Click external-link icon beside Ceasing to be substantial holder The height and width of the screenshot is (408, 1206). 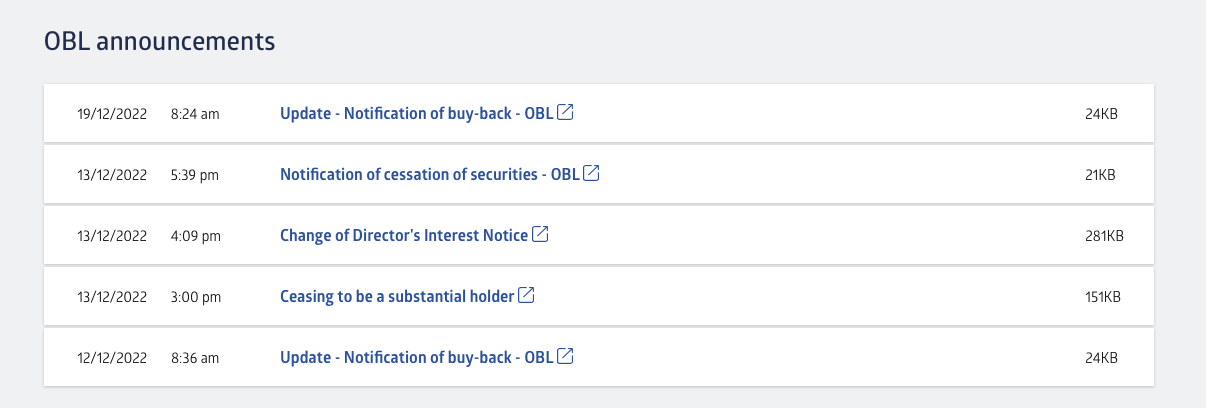(526, 295)
